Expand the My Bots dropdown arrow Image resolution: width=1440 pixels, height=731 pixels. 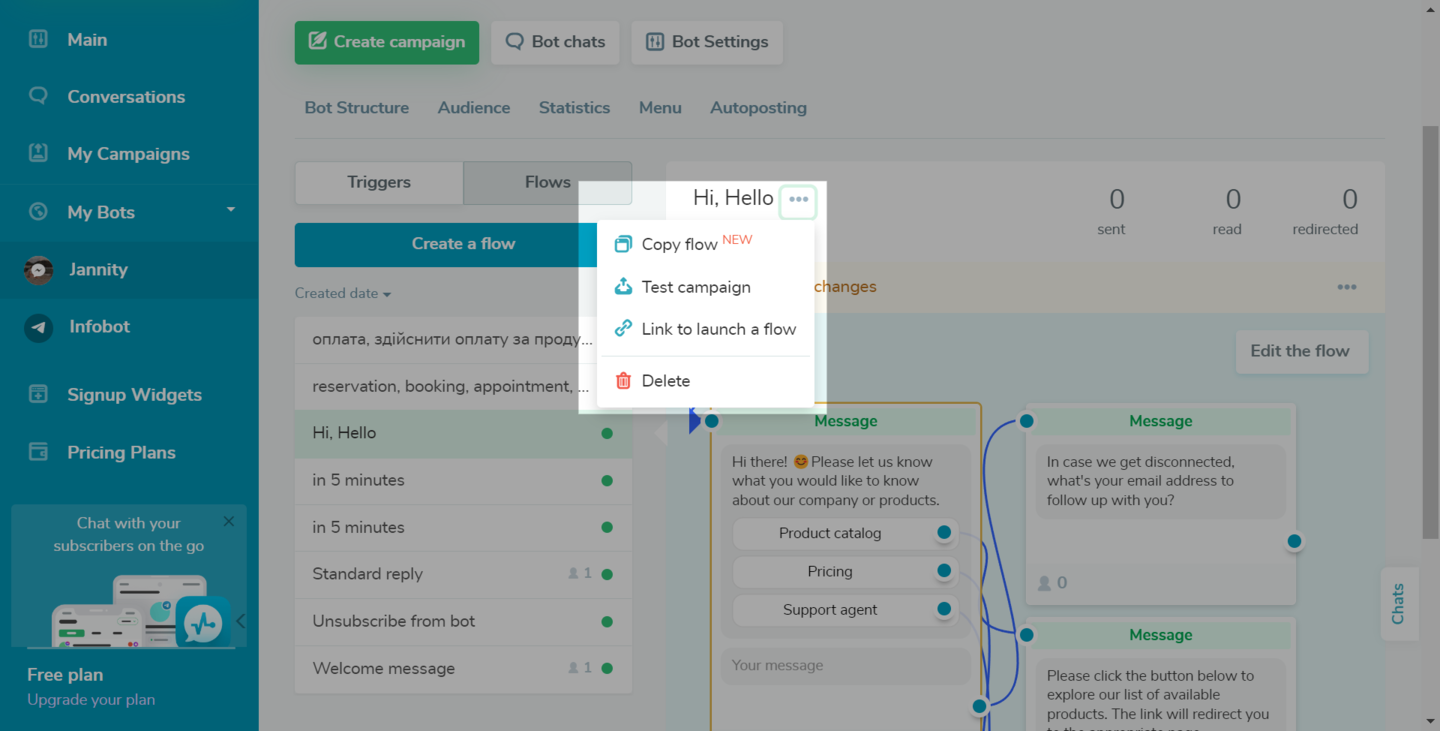click(231, 210)
